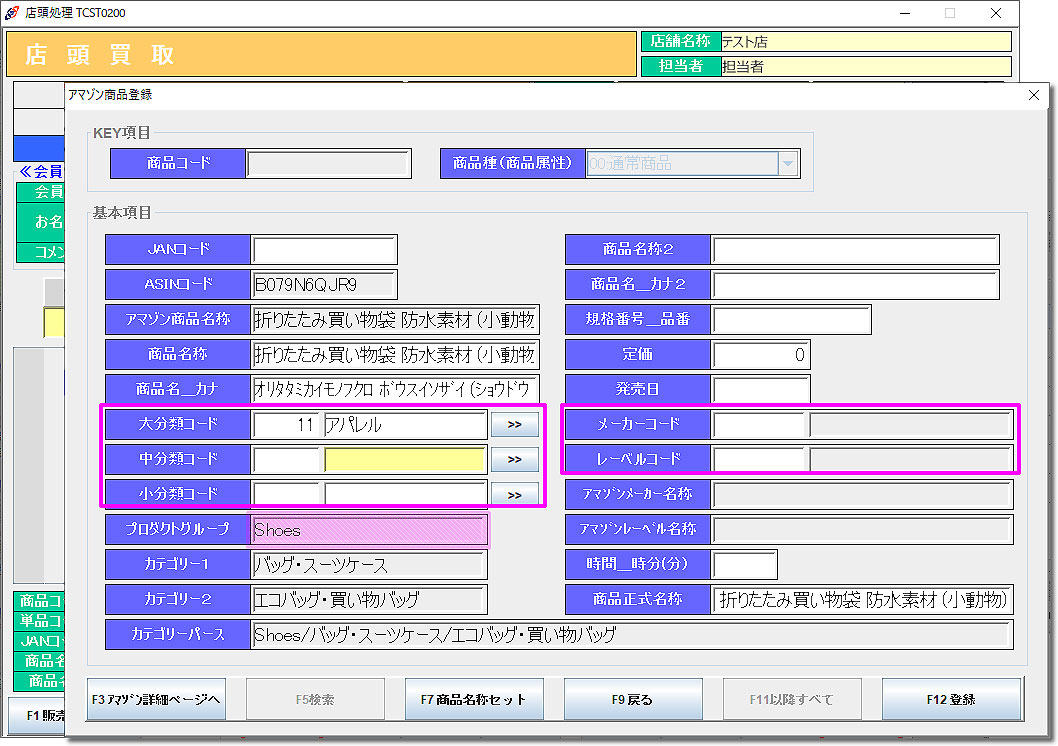Image resolution: width=1058 pixels, height=746 pixels.
Task: Click the >> button beside 小分類コード
Action: click(x=514, y=494)
